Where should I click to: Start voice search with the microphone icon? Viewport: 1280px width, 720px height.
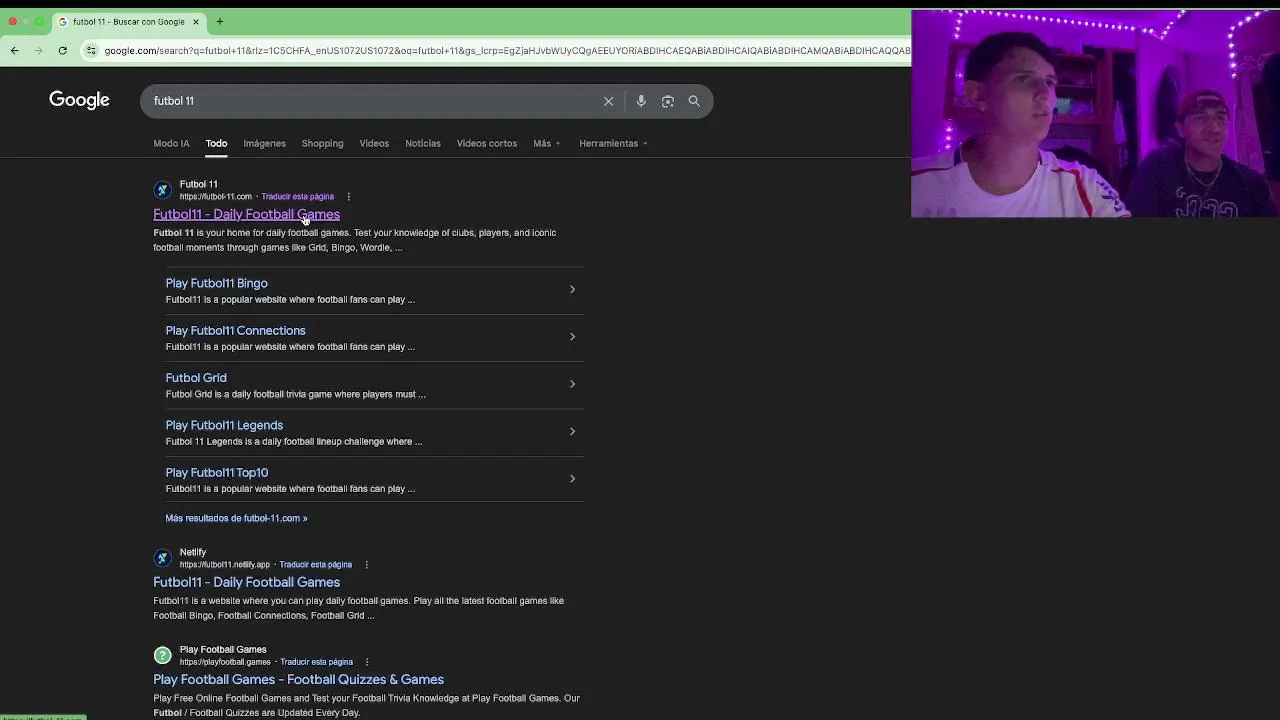(x=641, y=101)
